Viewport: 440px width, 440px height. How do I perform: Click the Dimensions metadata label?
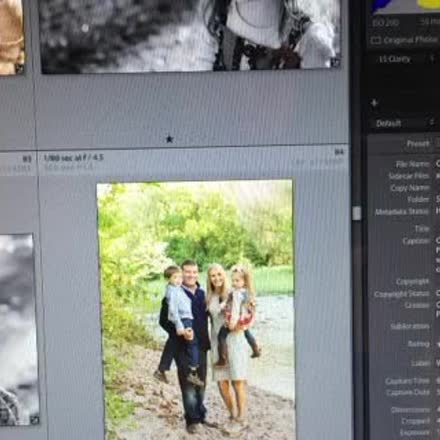point(410,410)
